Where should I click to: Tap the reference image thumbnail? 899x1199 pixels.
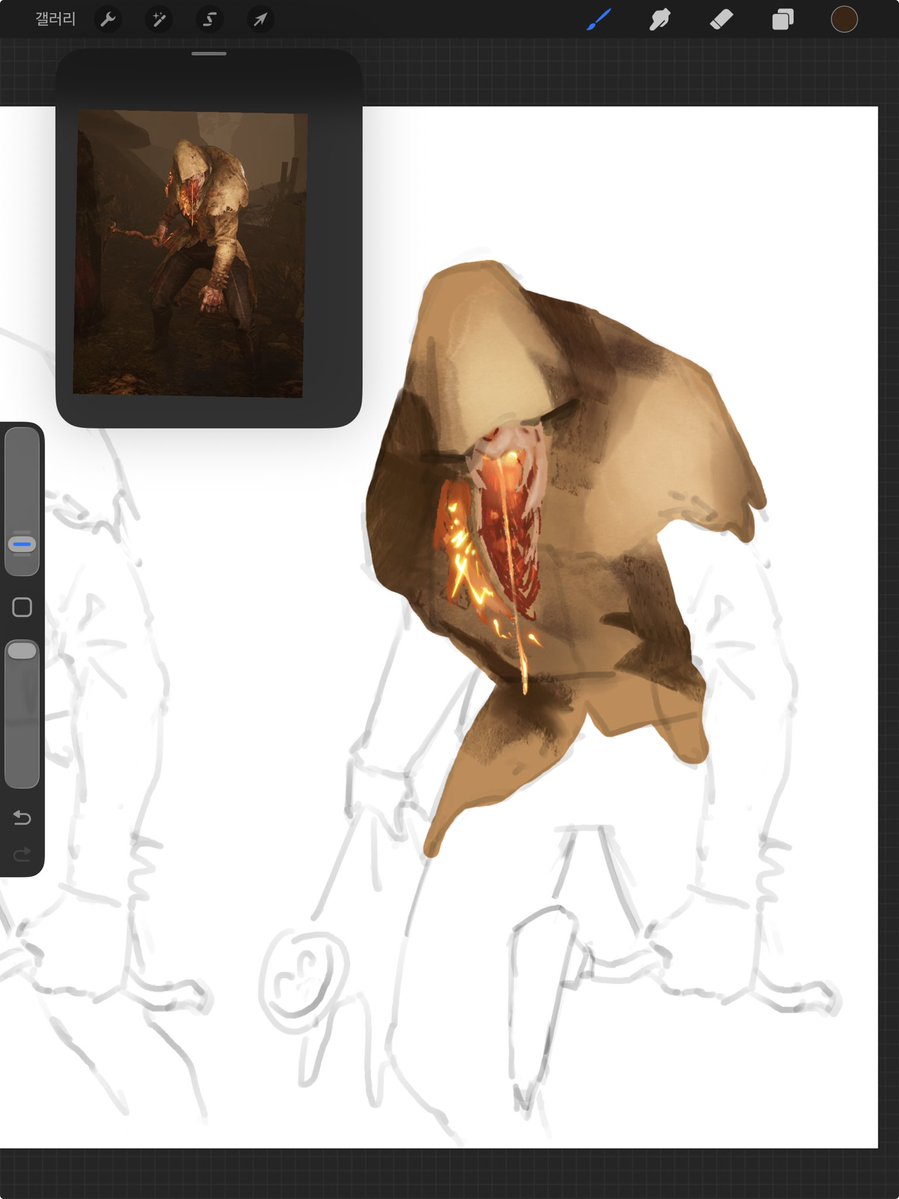tap(190, 254)
